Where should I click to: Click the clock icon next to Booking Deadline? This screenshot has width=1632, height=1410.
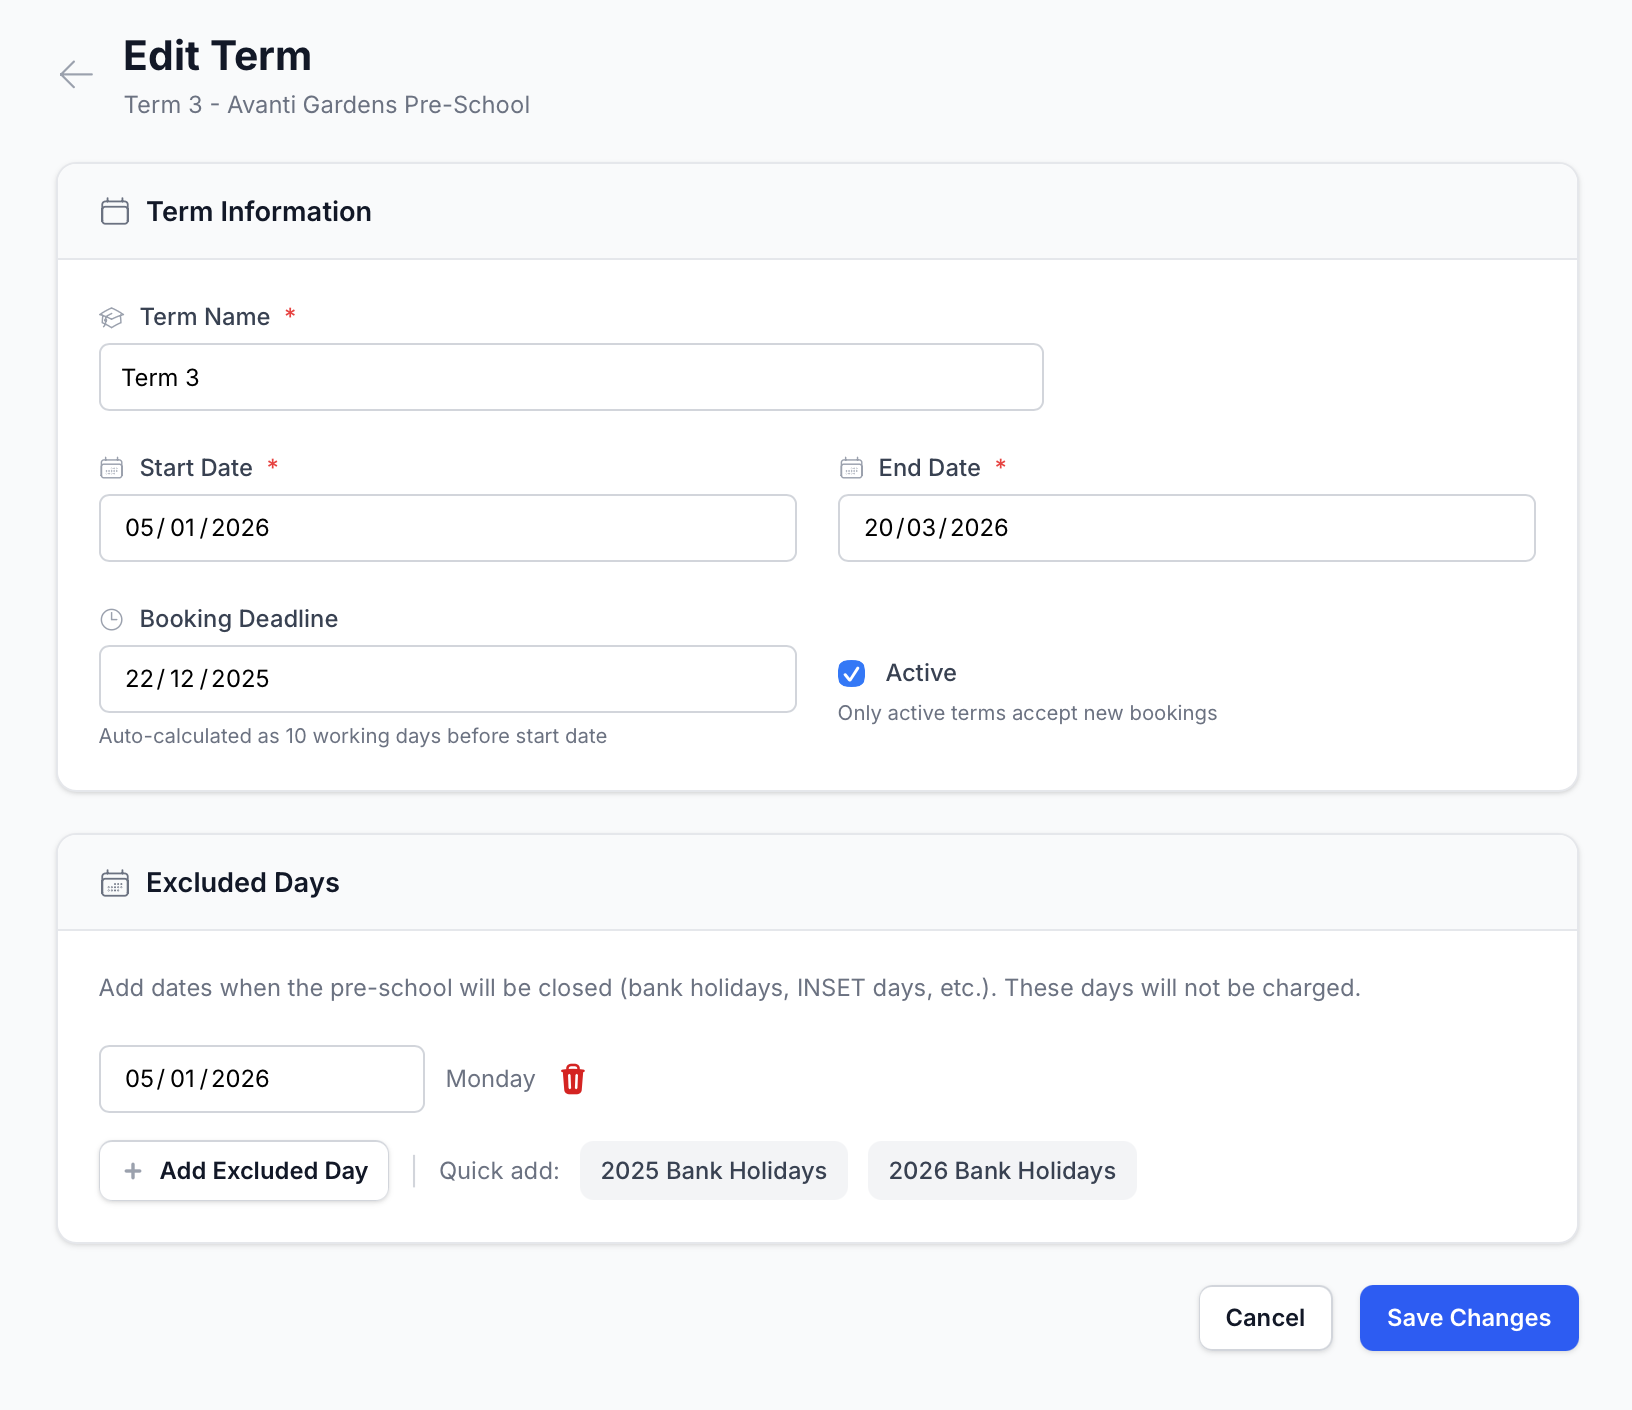pyautogui.click(x=112, y=618)
